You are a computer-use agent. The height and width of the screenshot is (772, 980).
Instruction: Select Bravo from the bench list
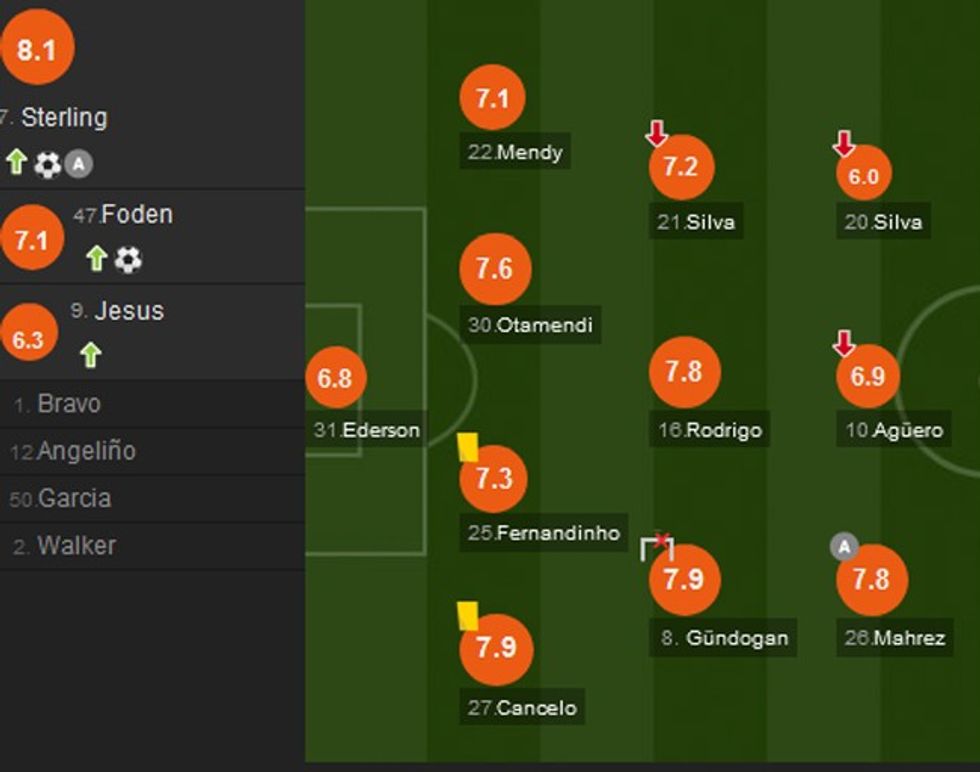[68, 405]
